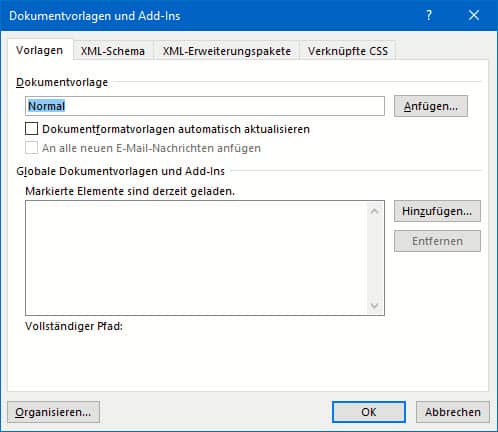The height and width of the screenshot is (432, 498).
Task: Click the list's scroll up arrow
Action: point(374,211)
